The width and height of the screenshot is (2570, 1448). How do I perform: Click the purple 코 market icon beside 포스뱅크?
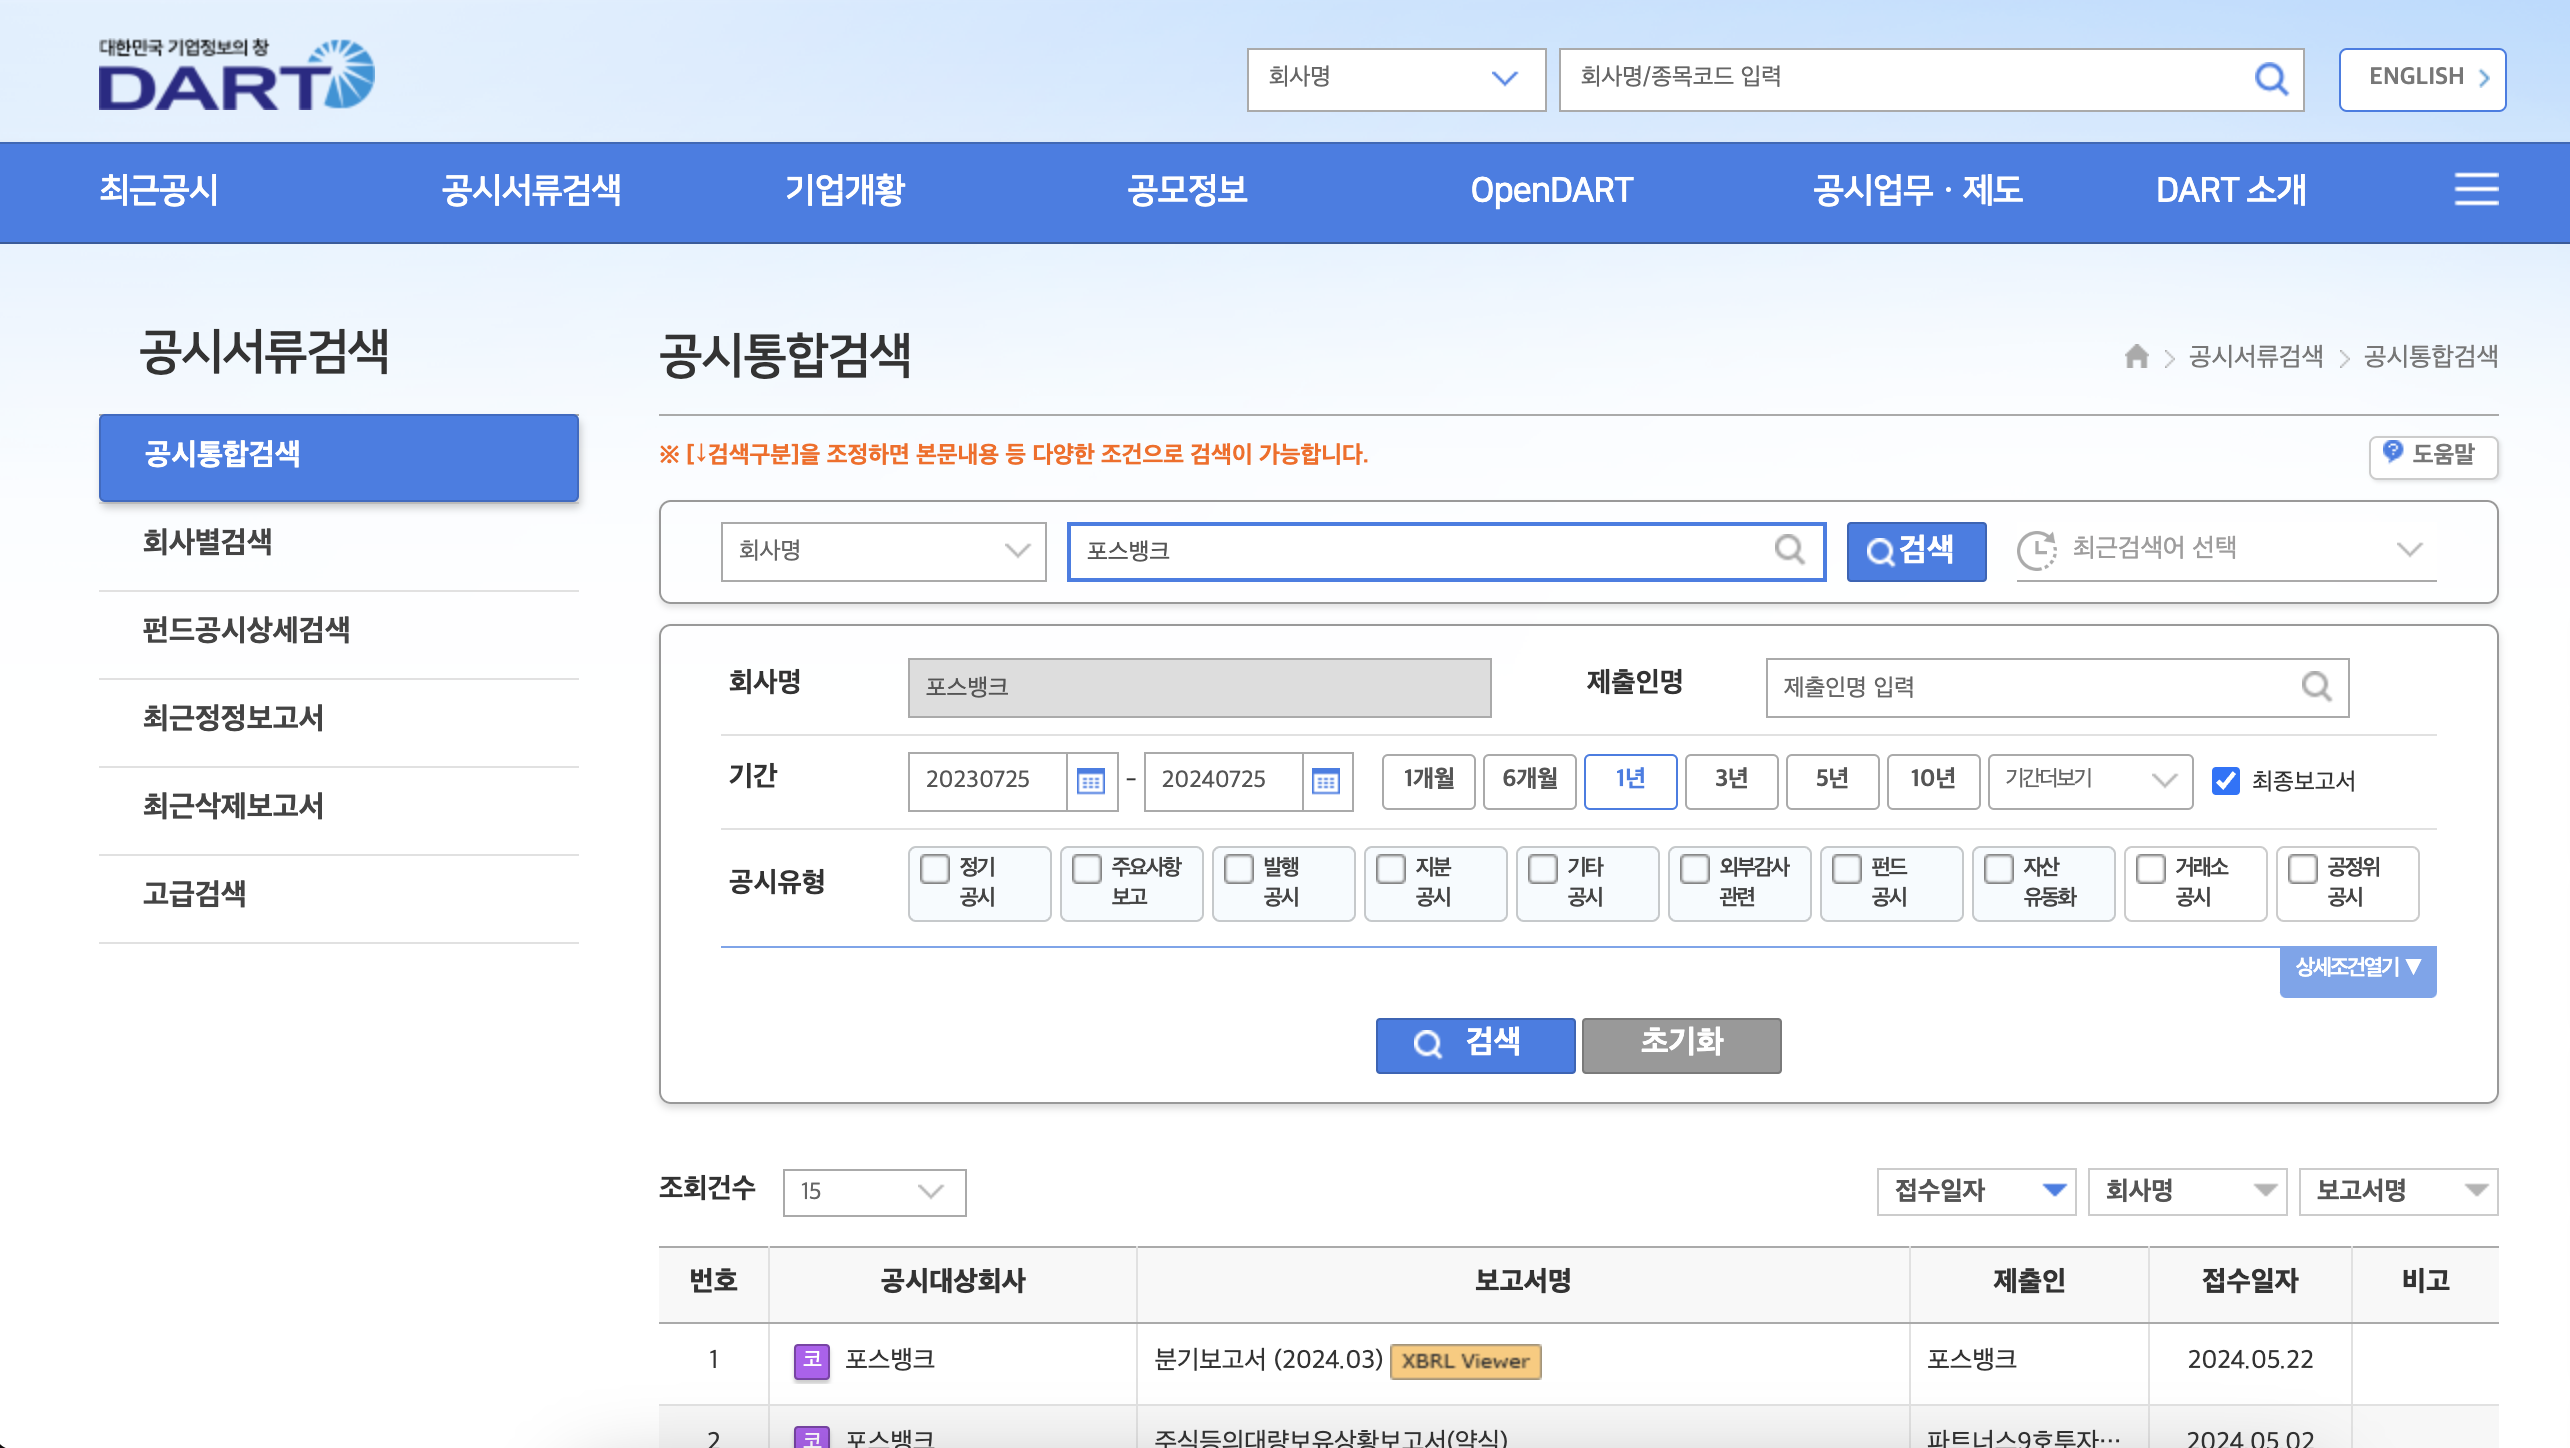(811, 1360)
